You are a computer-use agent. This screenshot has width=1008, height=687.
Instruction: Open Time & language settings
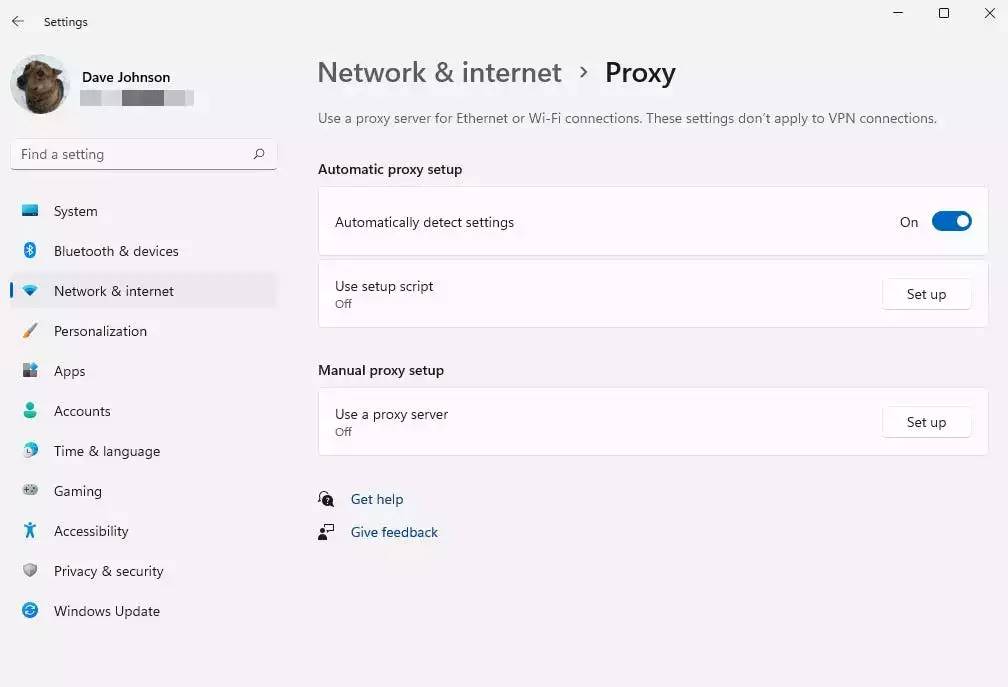click(107, 451)
